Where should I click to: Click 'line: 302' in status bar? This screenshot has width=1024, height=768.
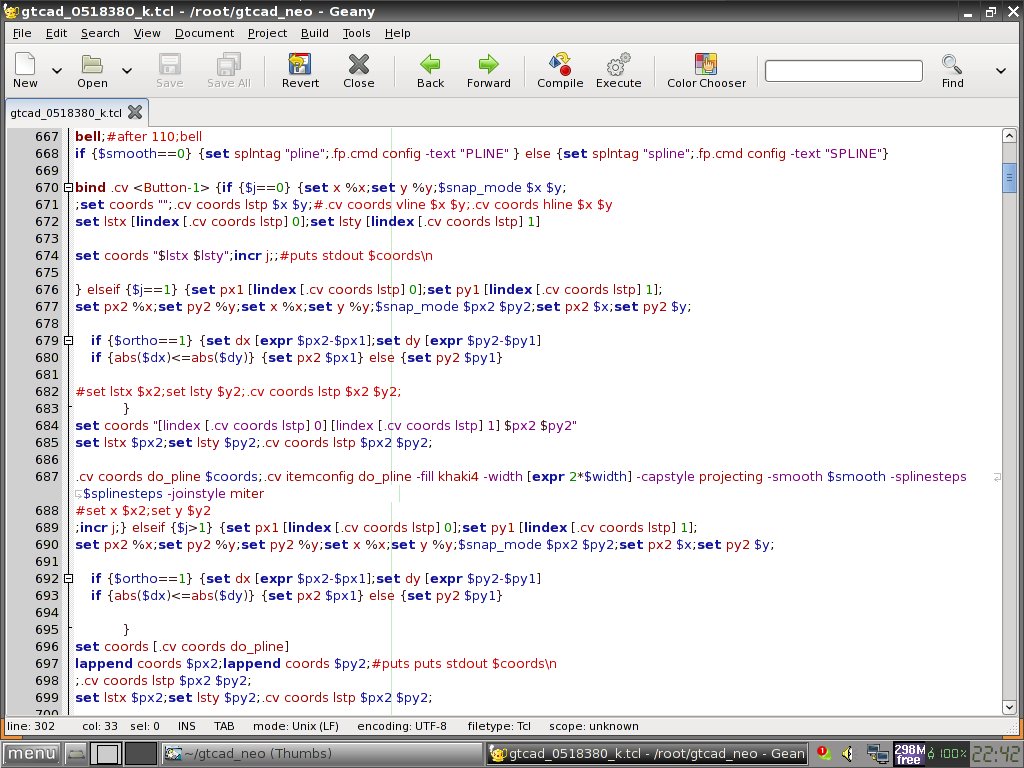(x=31, y=726)
